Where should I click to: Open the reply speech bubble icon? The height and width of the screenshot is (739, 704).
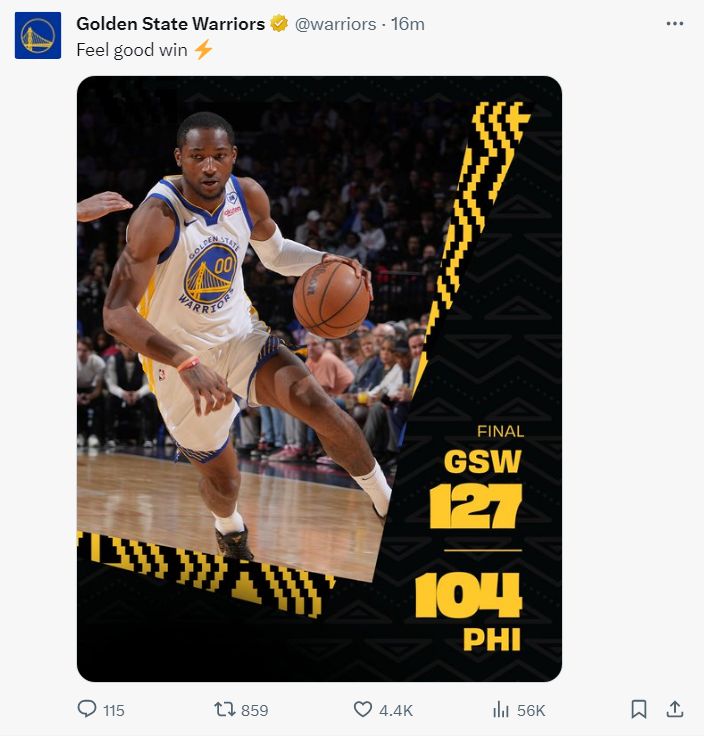[87, 709]
